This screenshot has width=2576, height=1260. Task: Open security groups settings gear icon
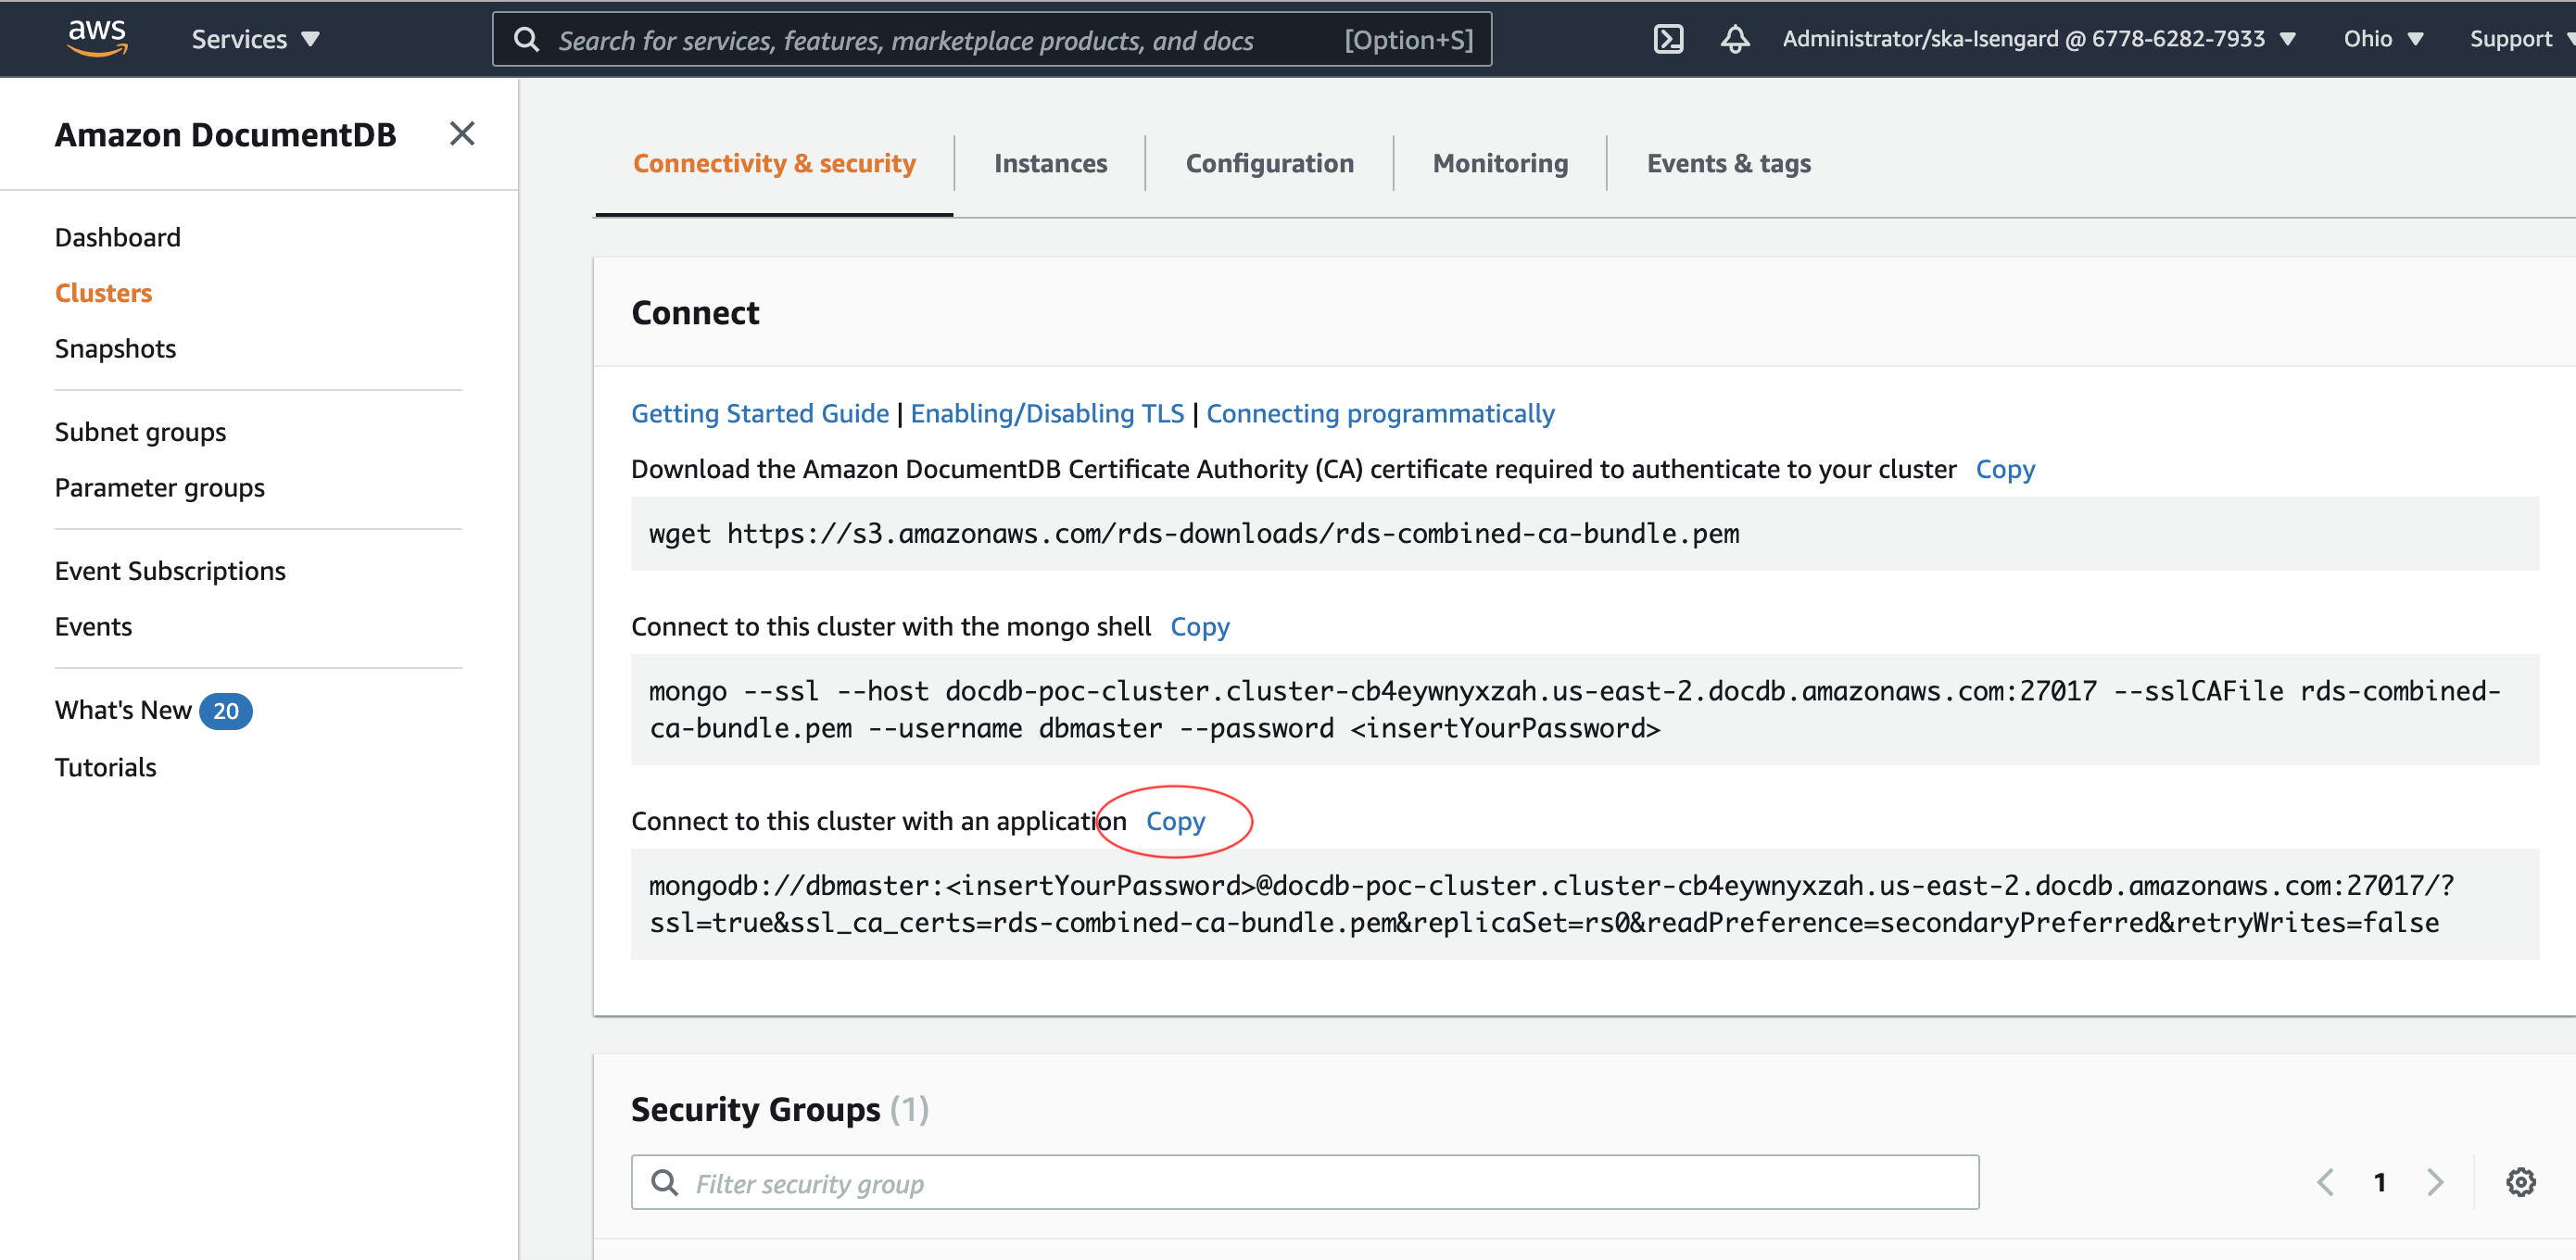point(2520,1182)
